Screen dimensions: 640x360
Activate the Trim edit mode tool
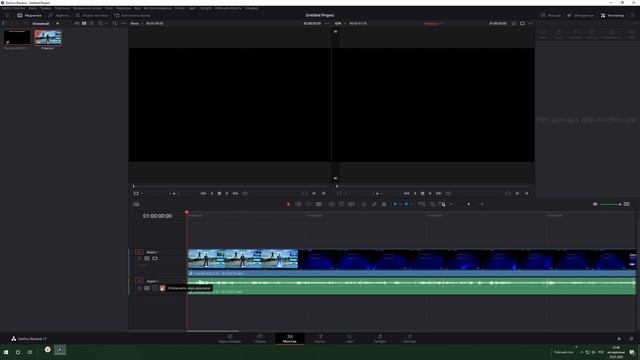pyautogui.click(x=299, y=204)
